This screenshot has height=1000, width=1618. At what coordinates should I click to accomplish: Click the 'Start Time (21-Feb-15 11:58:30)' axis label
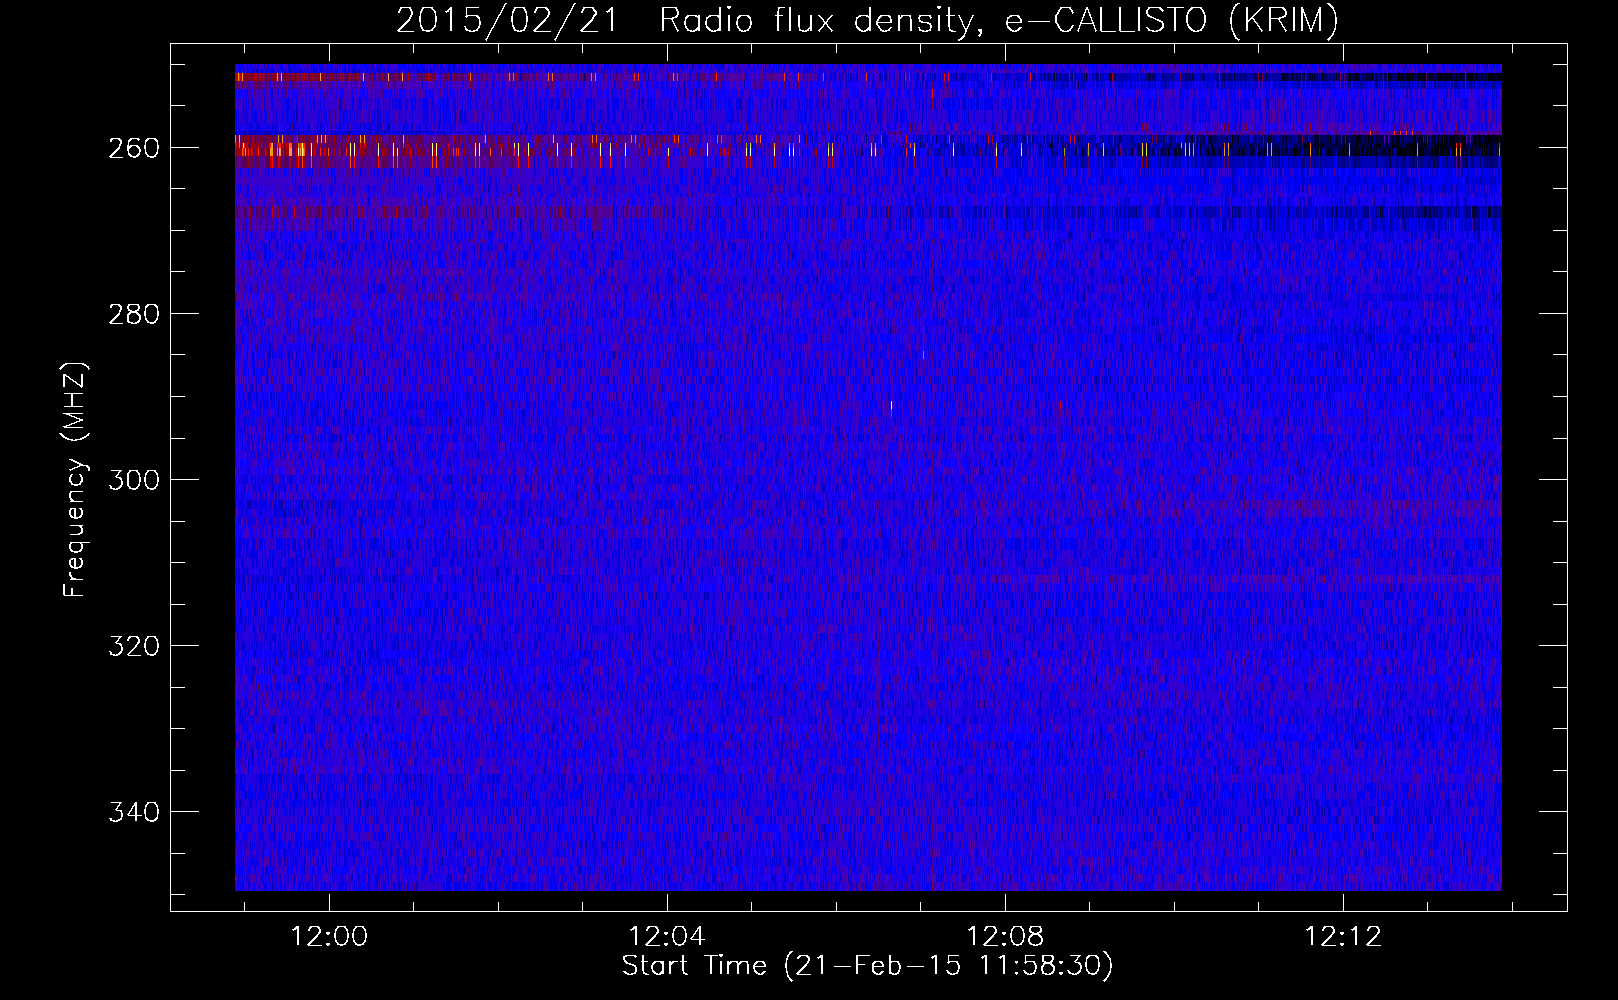867,966
